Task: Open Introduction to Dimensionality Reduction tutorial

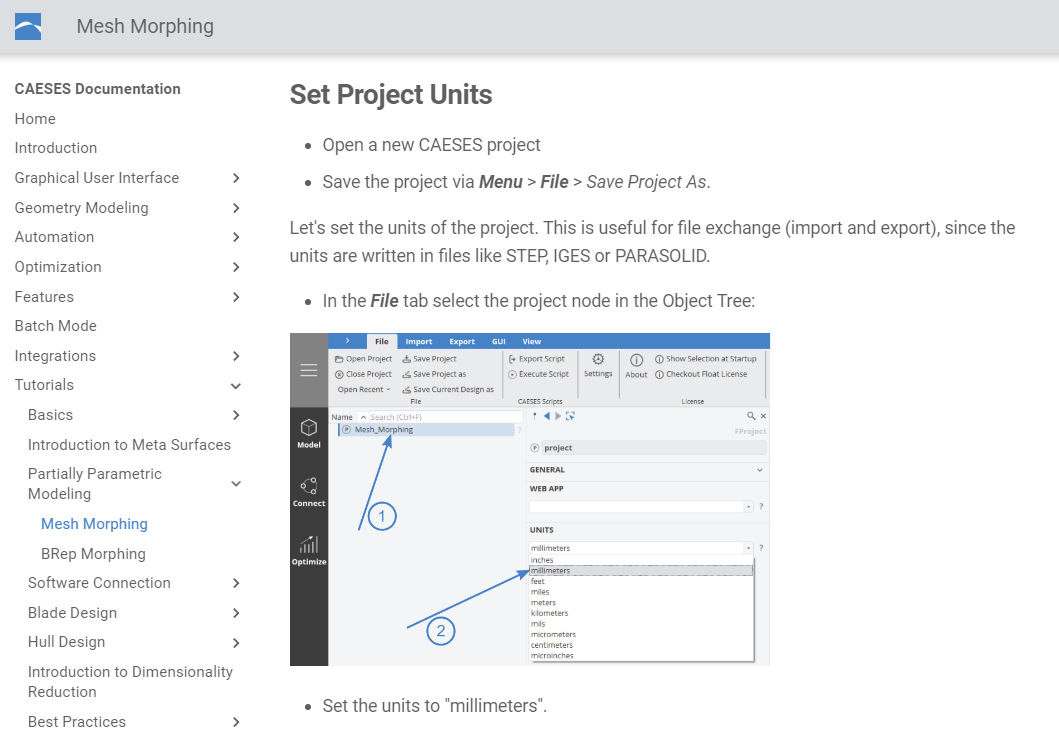Action: (130, 682)
